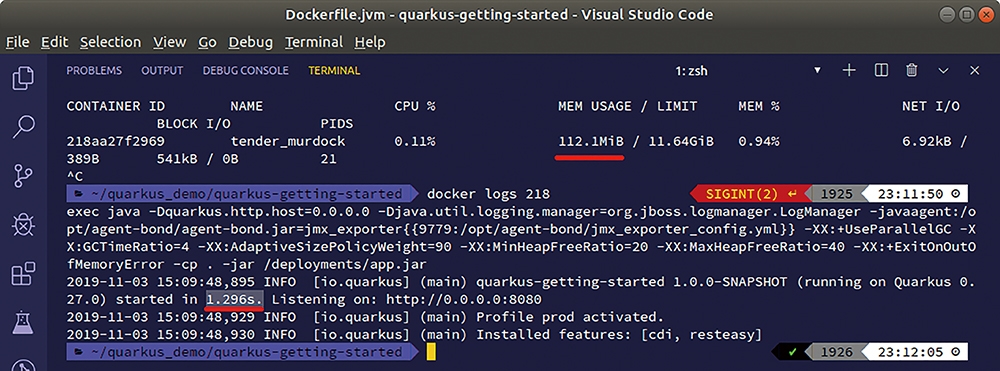This screenshot has width=1000, height=371.
Task: Create a new terminal with plus icon
Action: [x=849, y=71]
